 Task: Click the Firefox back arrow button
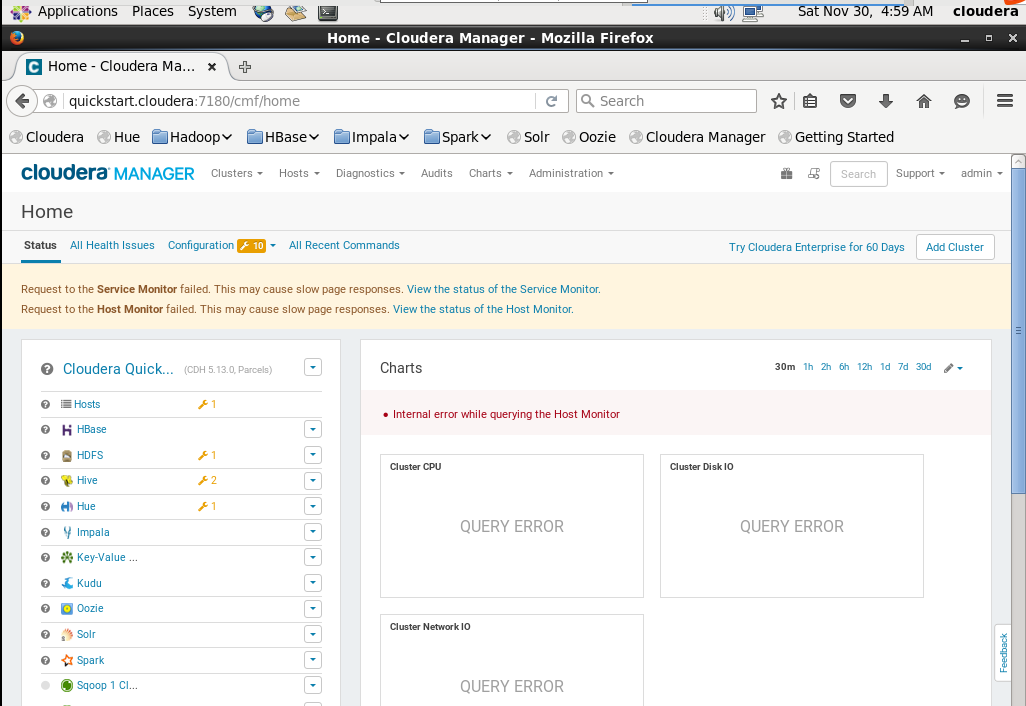point(22,101)
